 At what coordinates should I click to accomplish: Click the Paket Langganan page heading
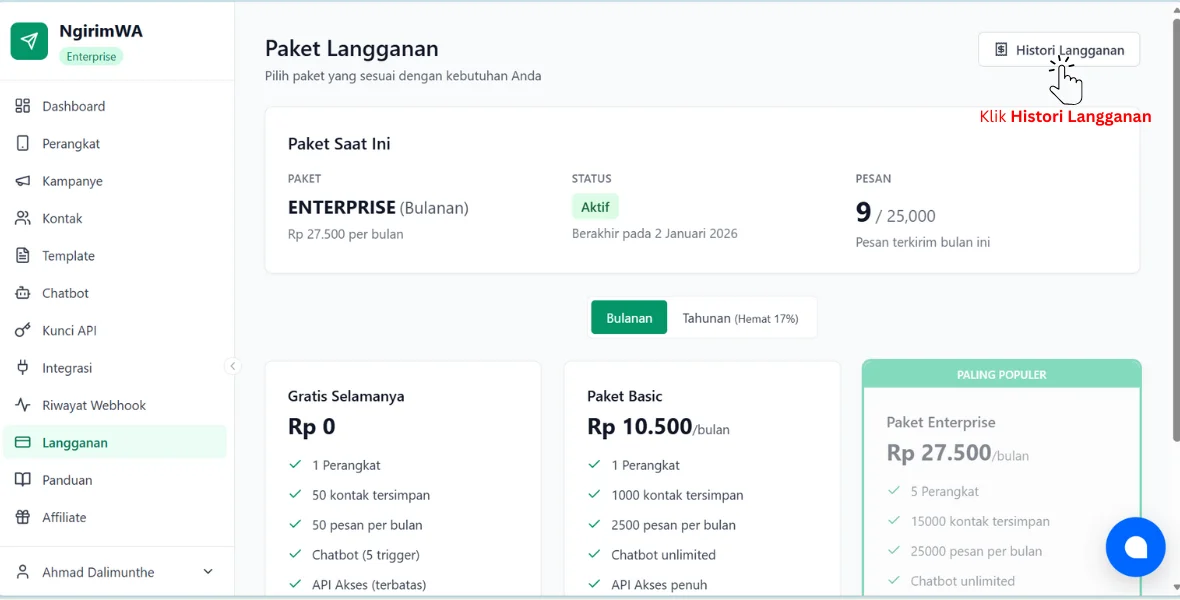click(x=351, y=49)
